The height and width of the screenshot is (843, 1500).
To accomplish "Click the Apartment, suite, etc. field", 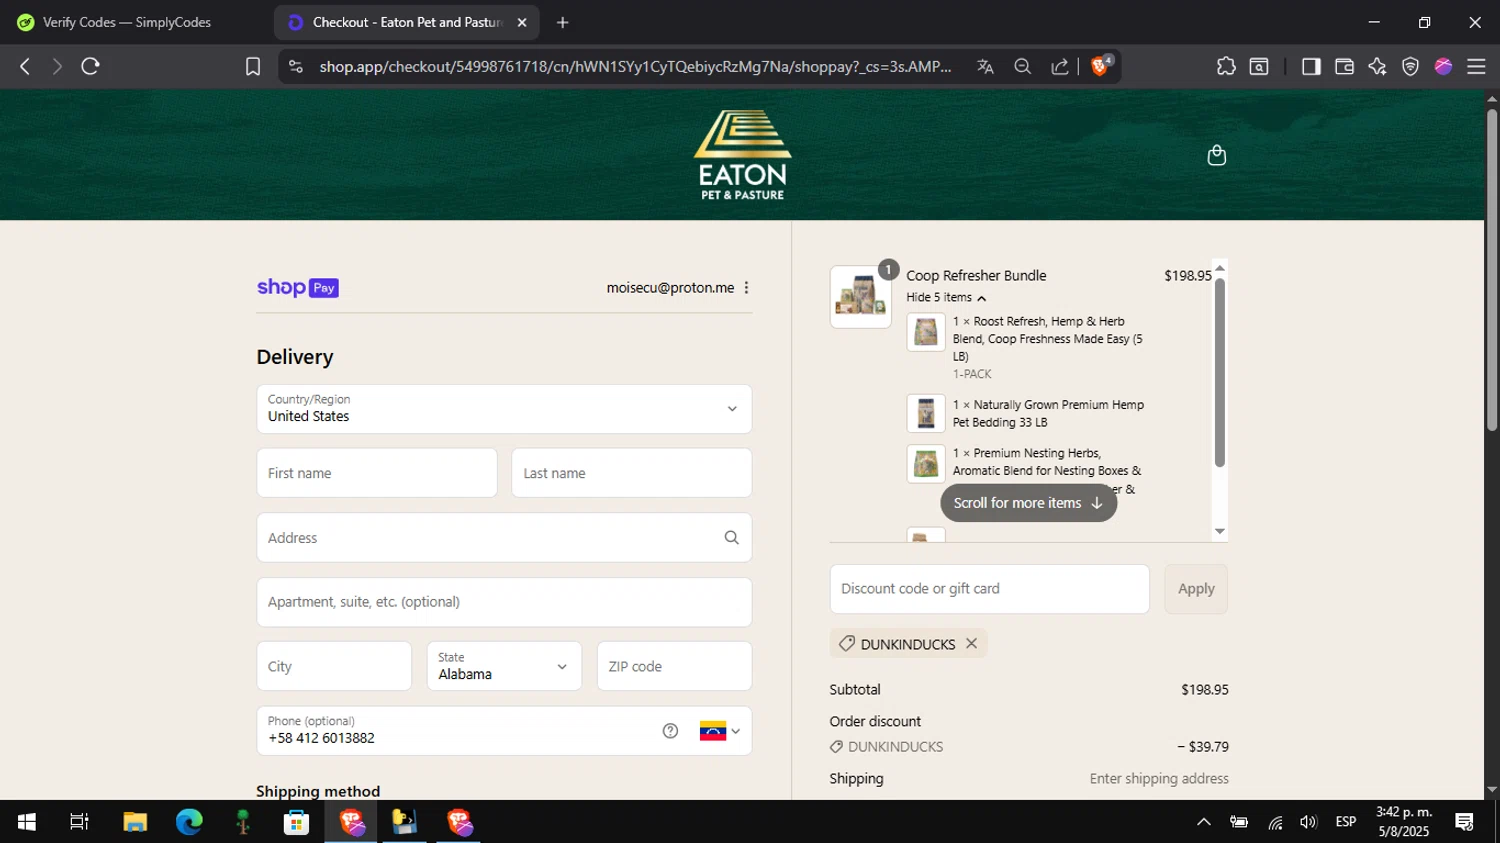I will coord(504,602).
